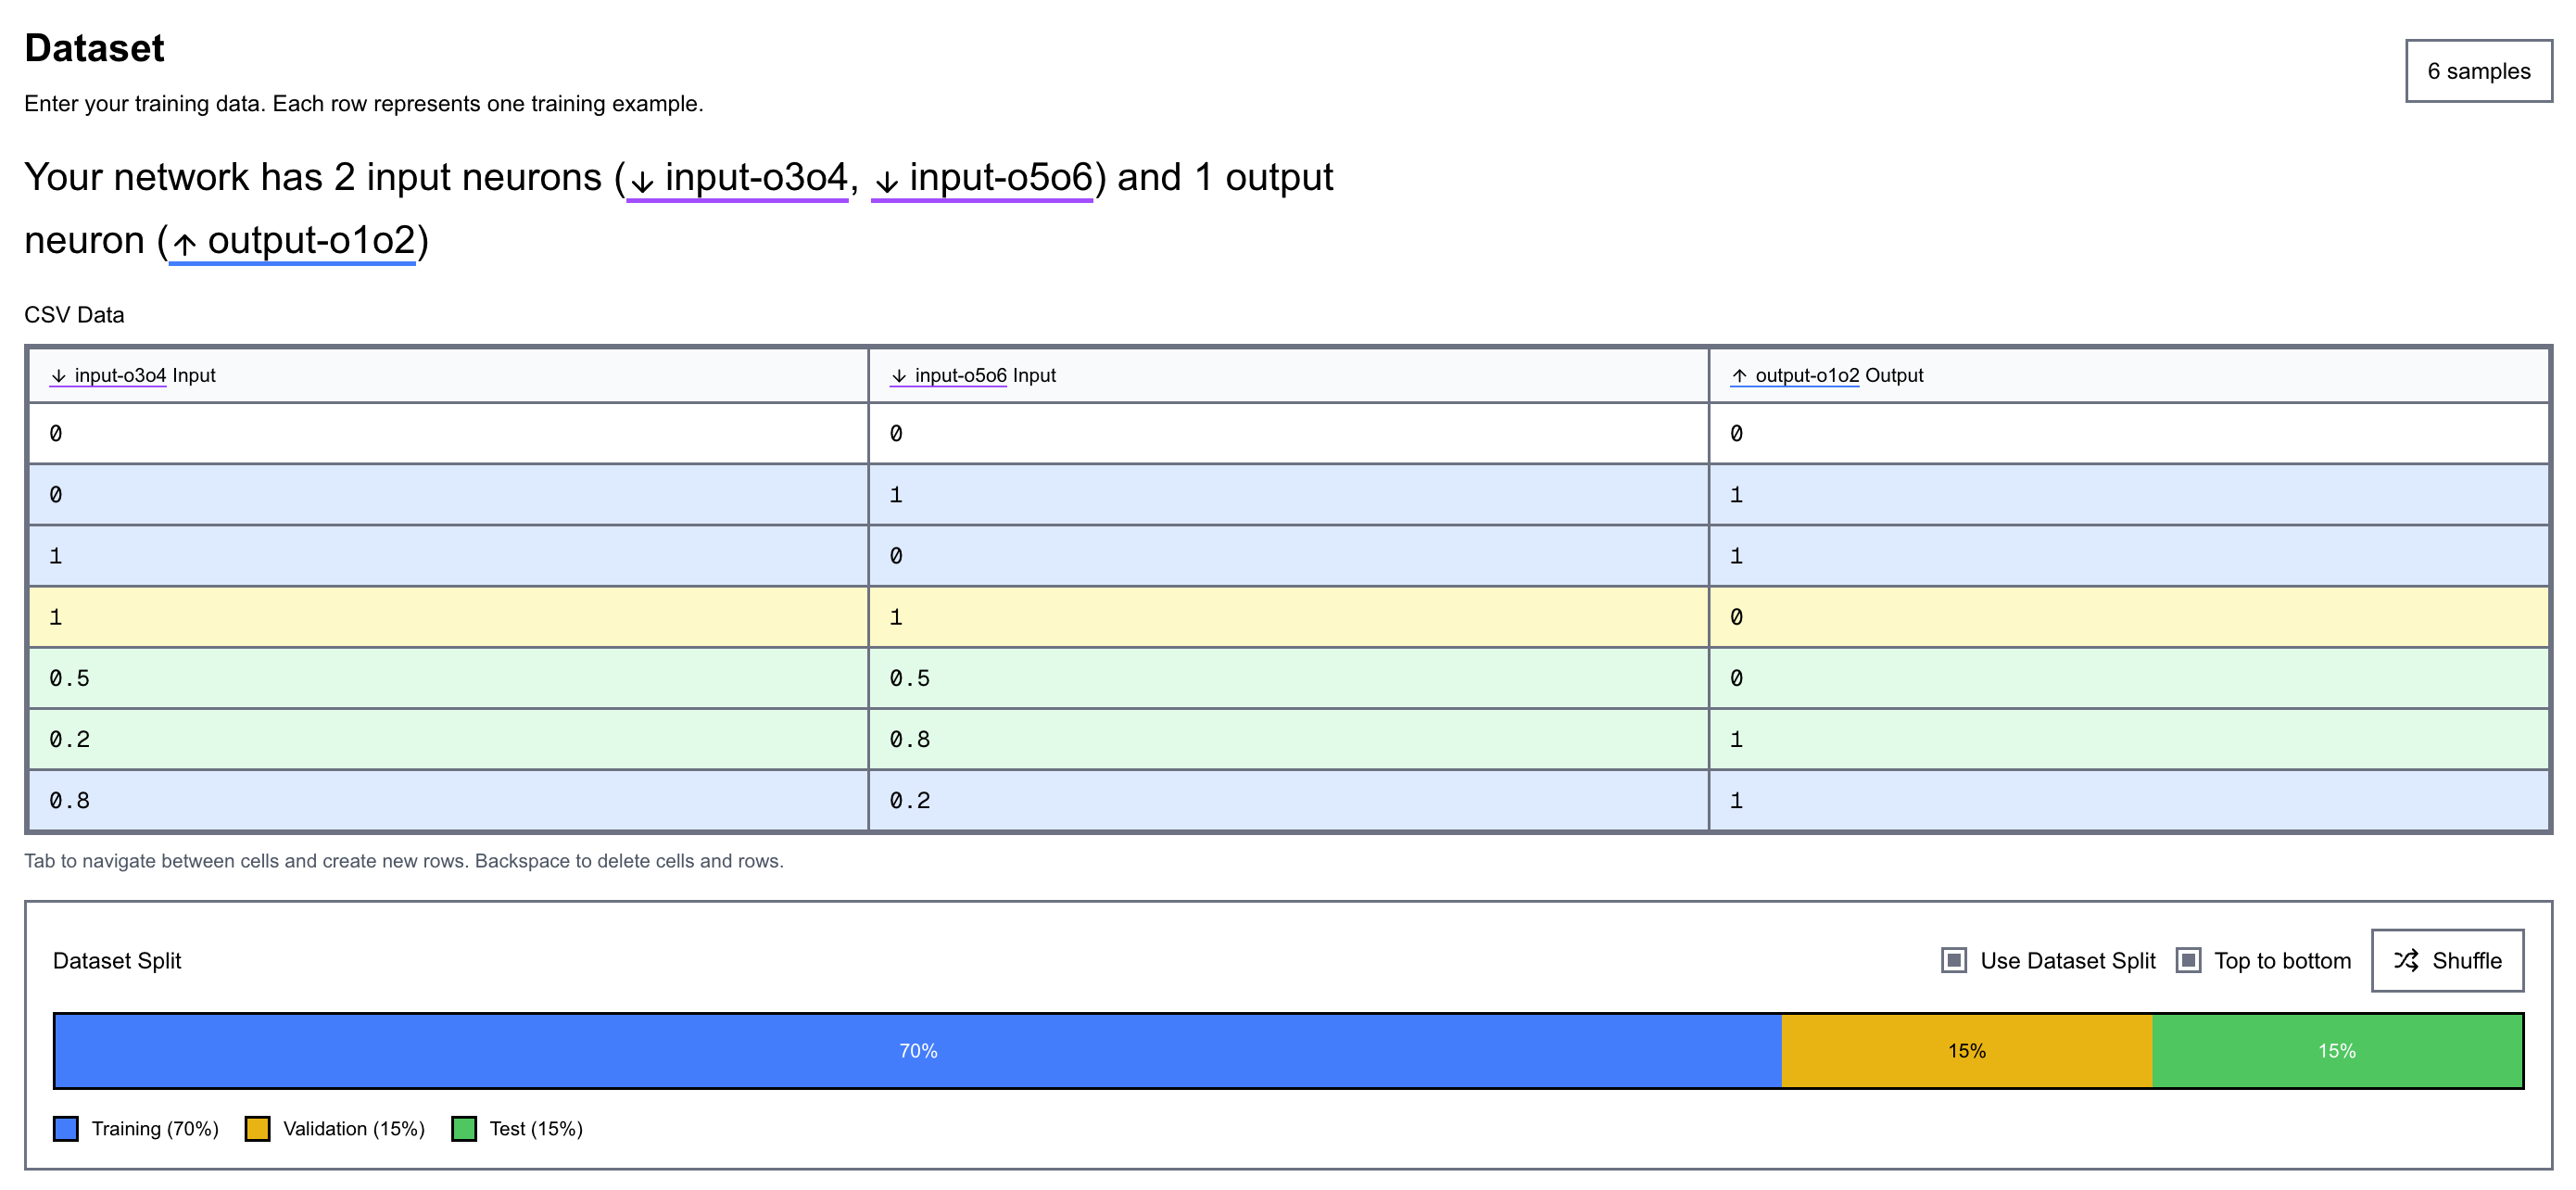Click the green Test legend swatch
The height and width of the screenshot is (1190, 2576).
(x=464, y=1128)
